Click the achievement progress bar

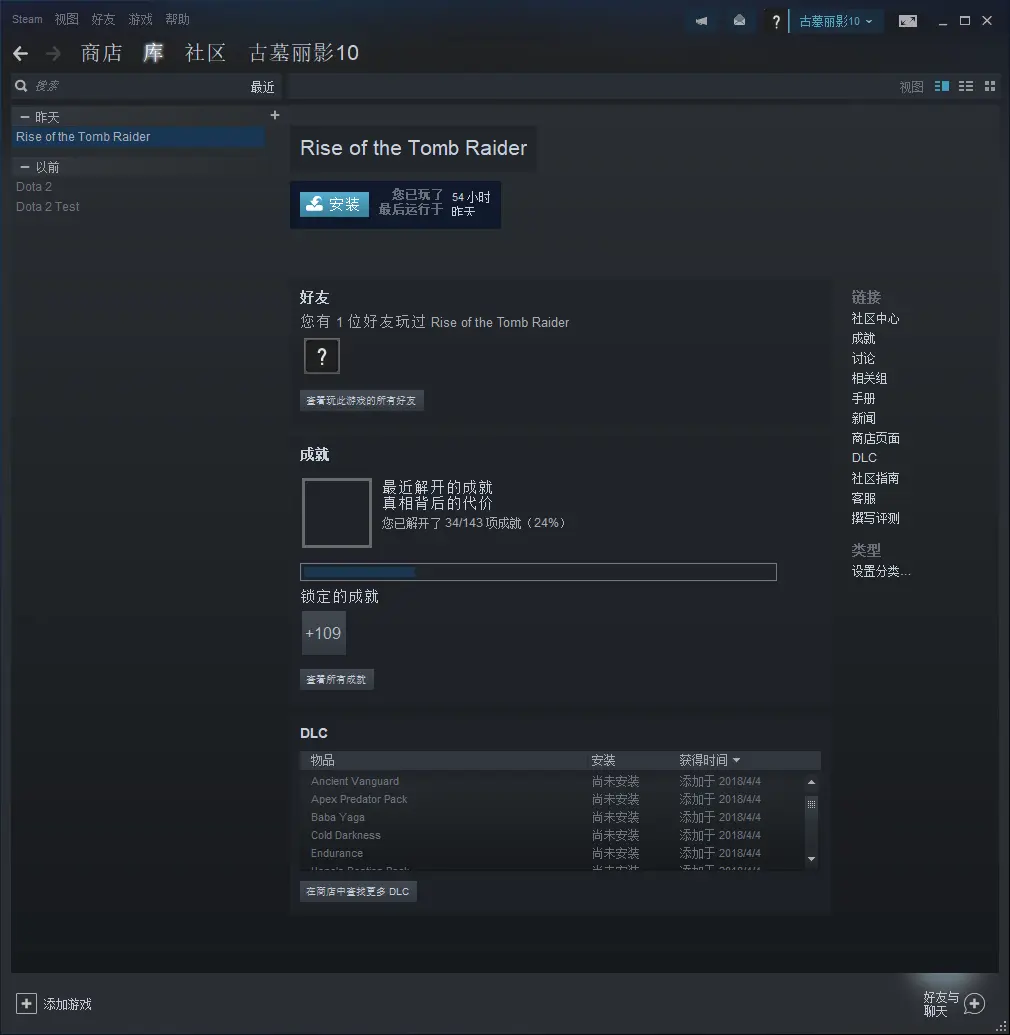coord(538,572)
